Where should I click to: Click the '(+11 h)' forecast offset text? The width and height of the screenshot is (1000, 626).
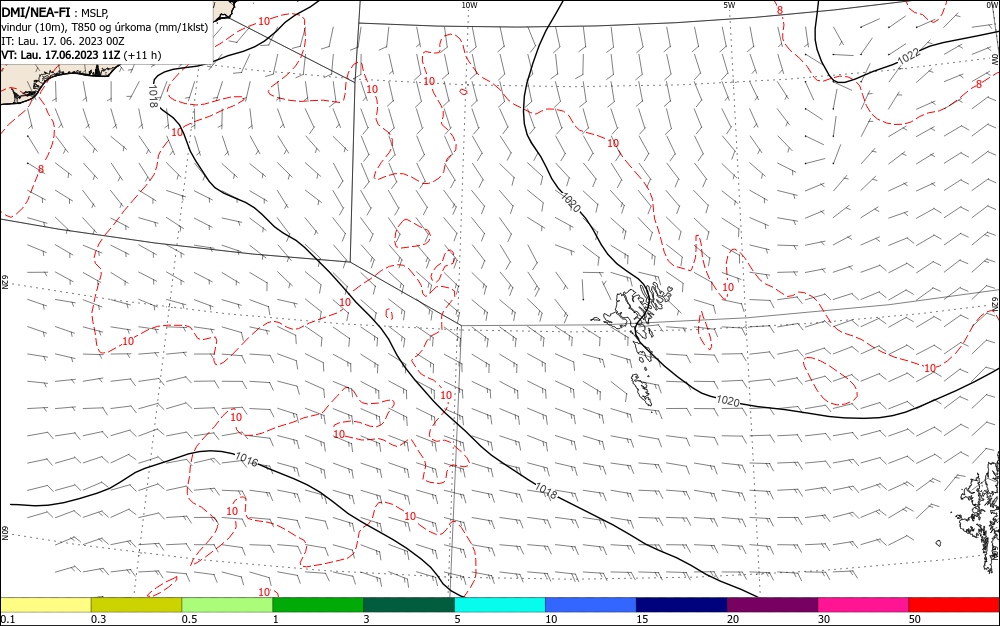coord(142,55)
